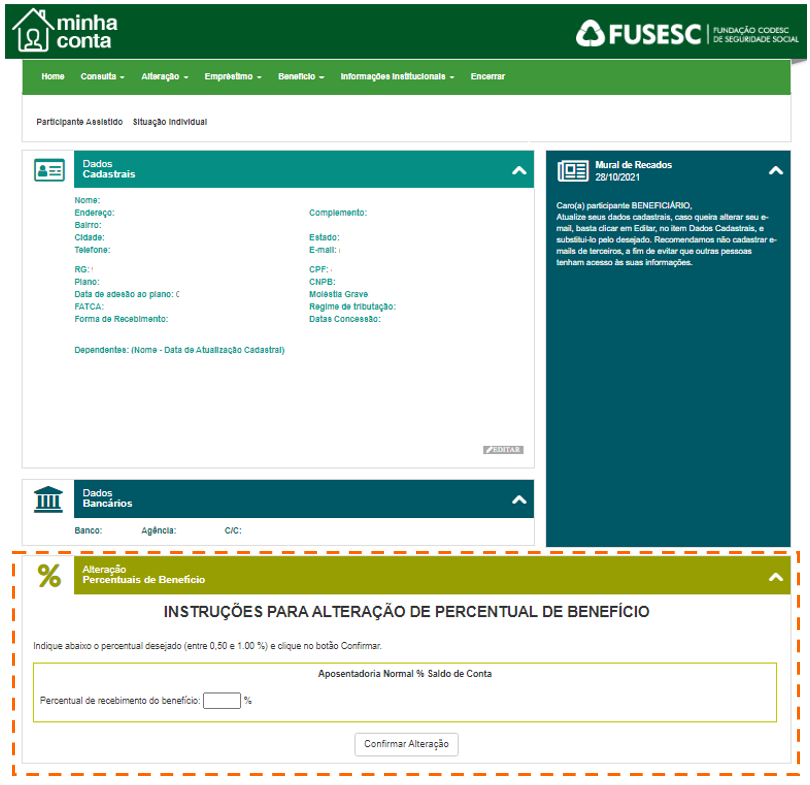This screenshot has width=810, height=785.
Task: Click the Editar button in Dados Cadastrais
Action: [503, 450]
